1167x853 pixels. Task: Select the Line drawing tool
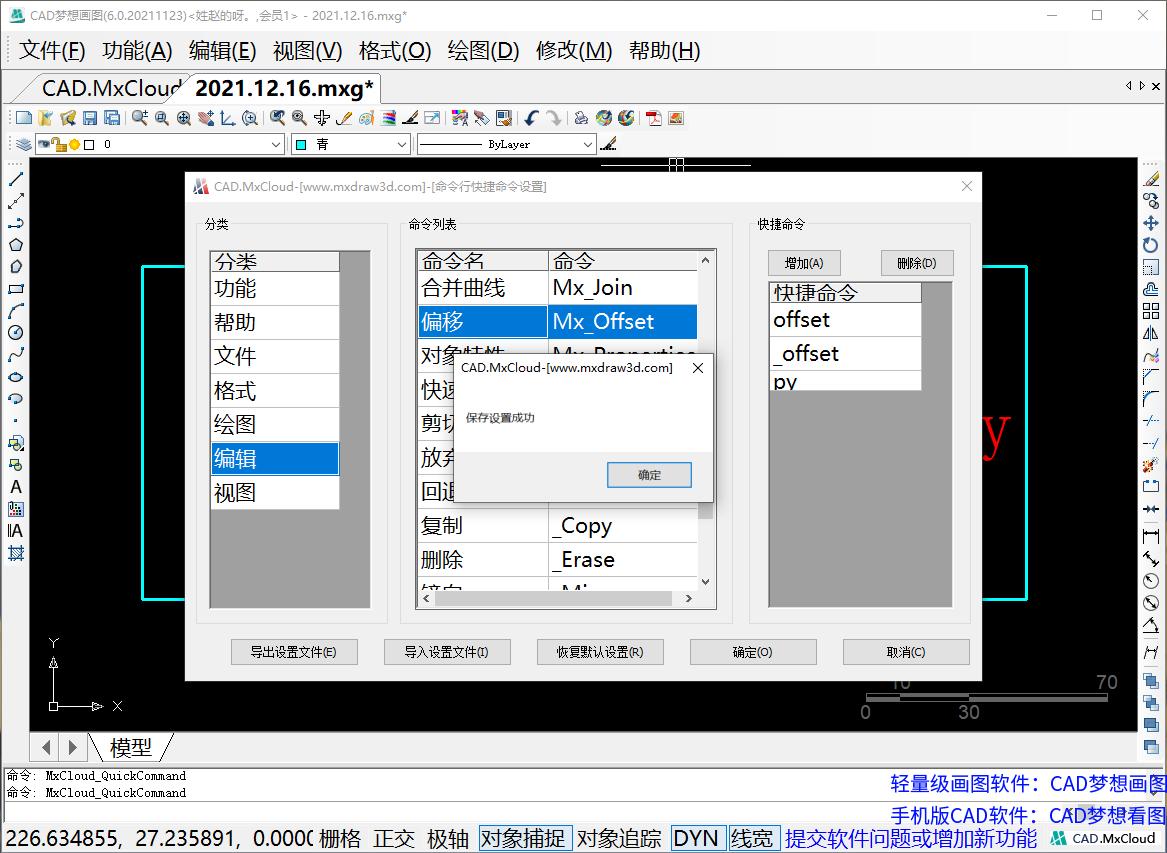click(16, 179)
